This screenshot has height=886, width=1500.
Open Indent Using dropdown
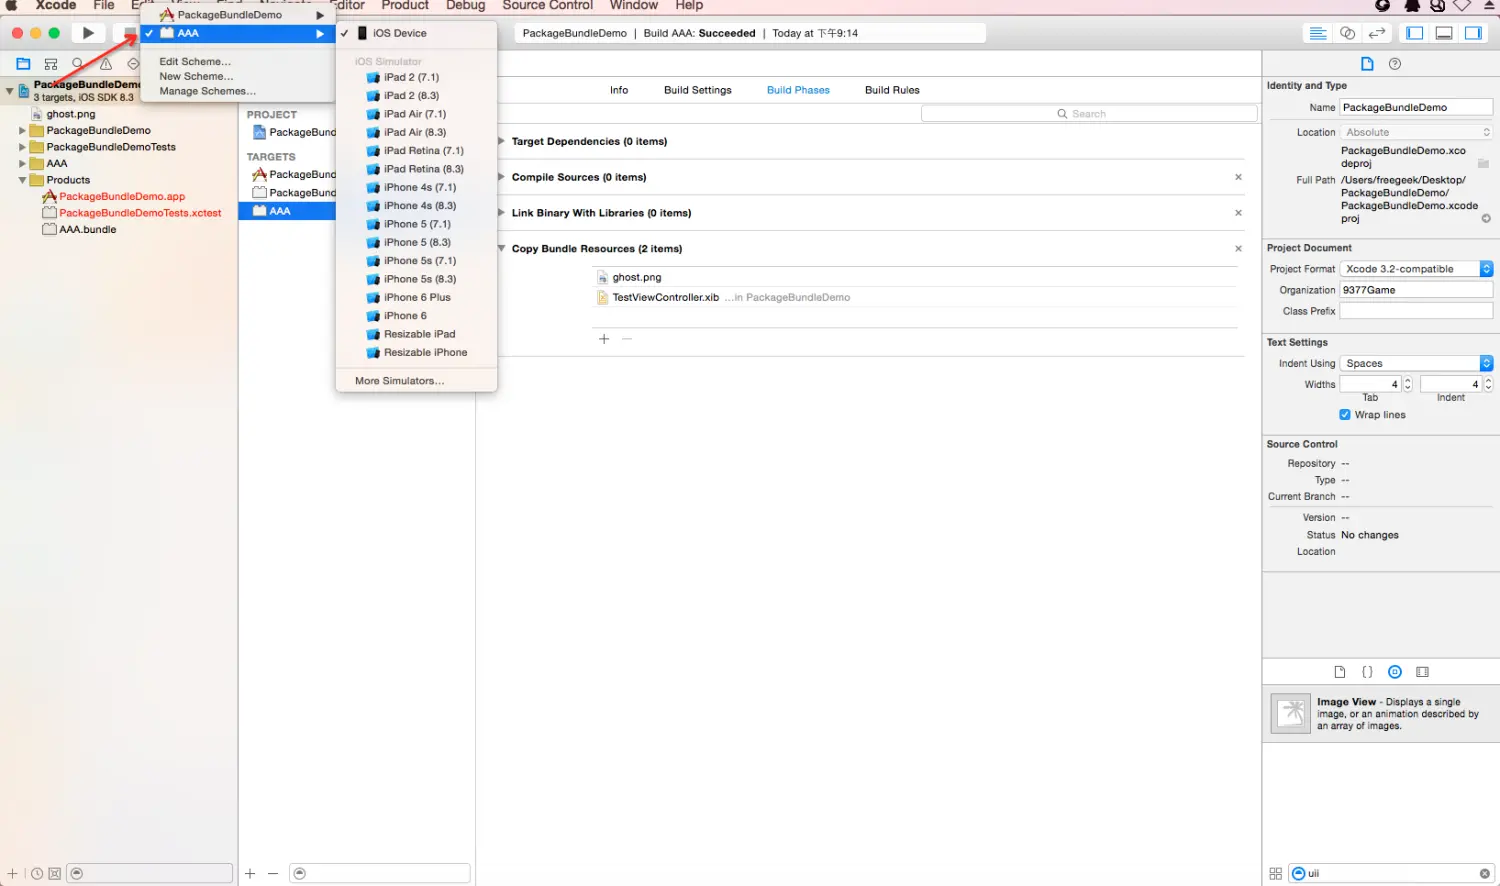1416,363
